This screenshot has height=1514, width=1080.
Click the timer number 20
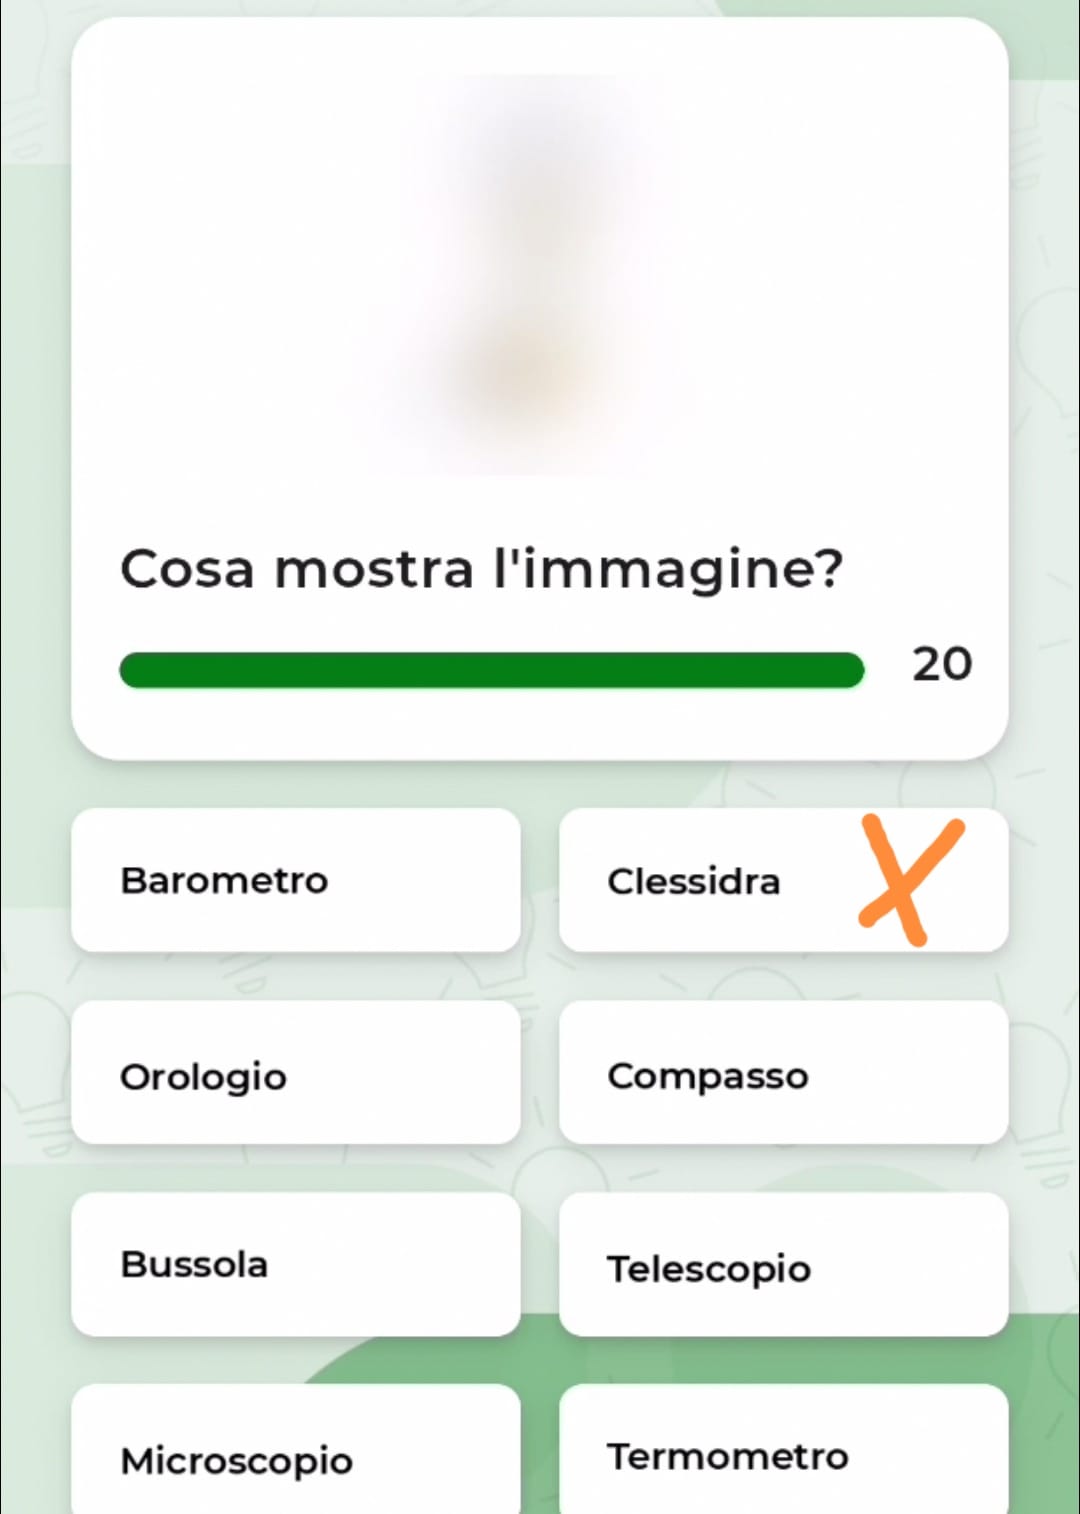pos(941,664)
